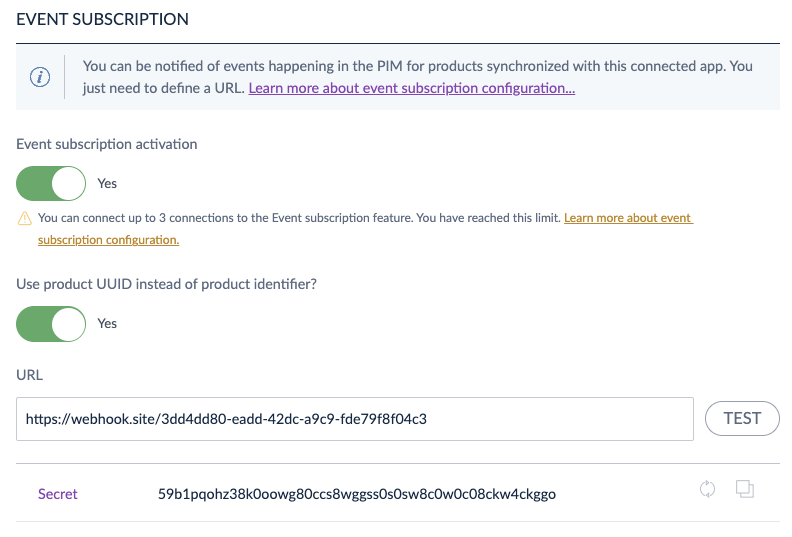Click the Use product UUID question label
792x537 pixels.
point(166,284)
